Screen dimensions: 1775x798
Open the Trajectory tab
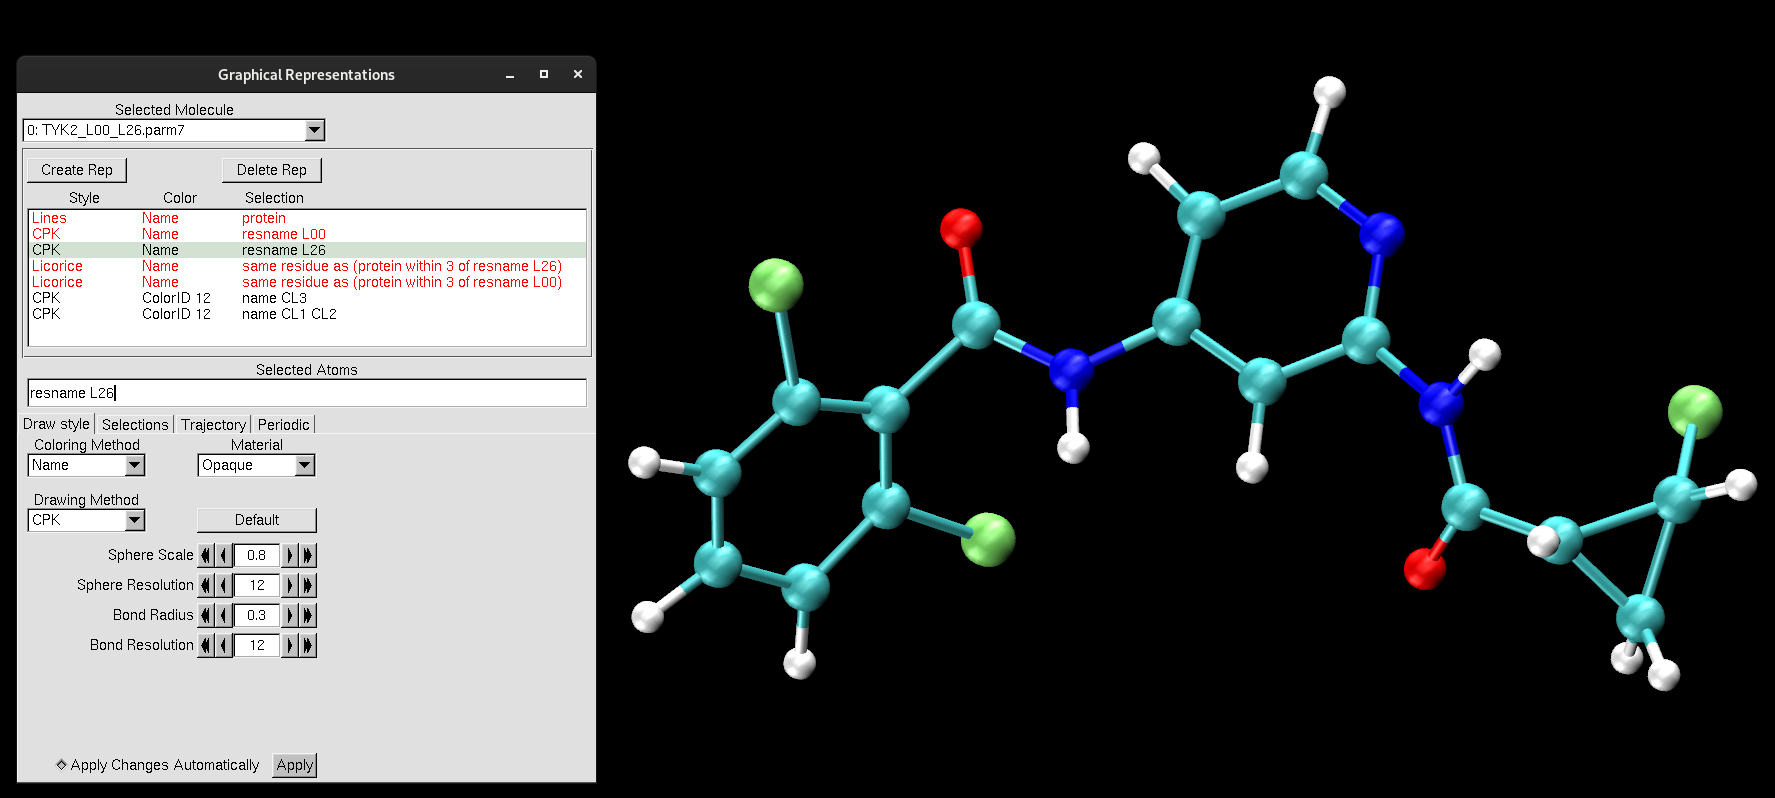coord(213,425)
